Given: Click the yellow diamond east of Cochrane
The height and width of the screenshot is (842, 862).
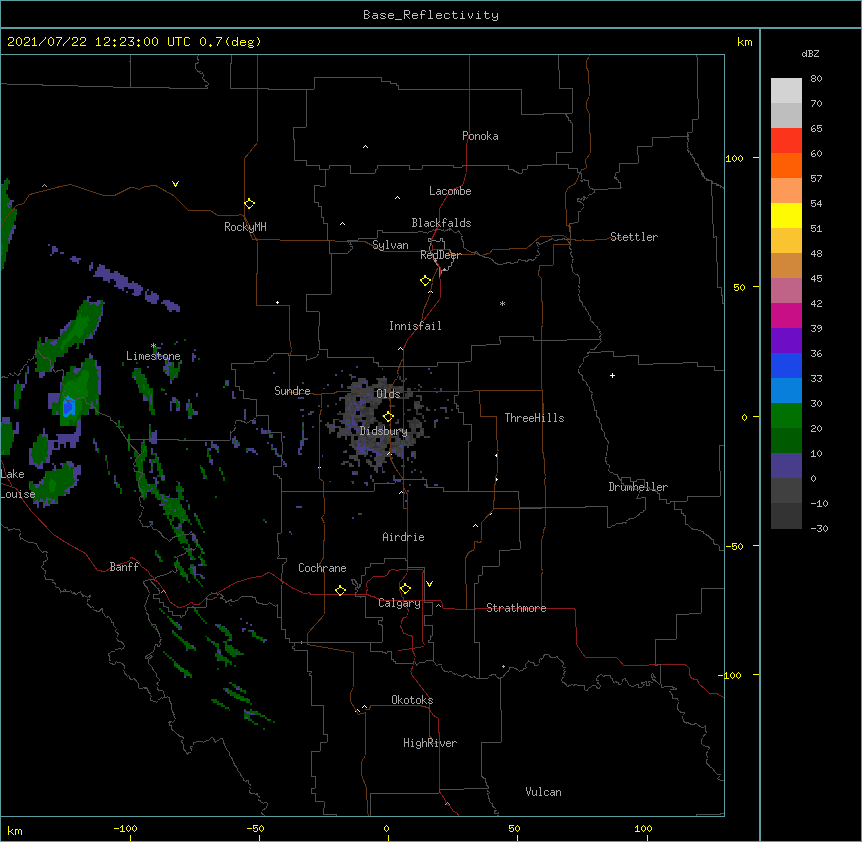Looking at the screenshot, I should click(340, 590).
